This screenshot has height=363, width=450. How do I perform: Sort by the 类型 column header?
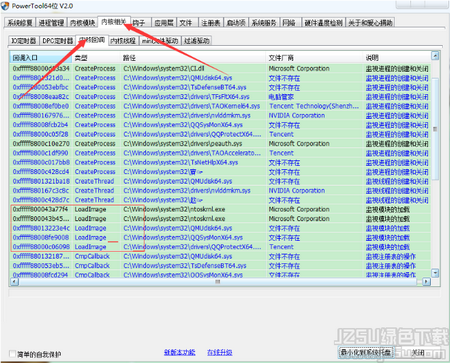(96, 58)
